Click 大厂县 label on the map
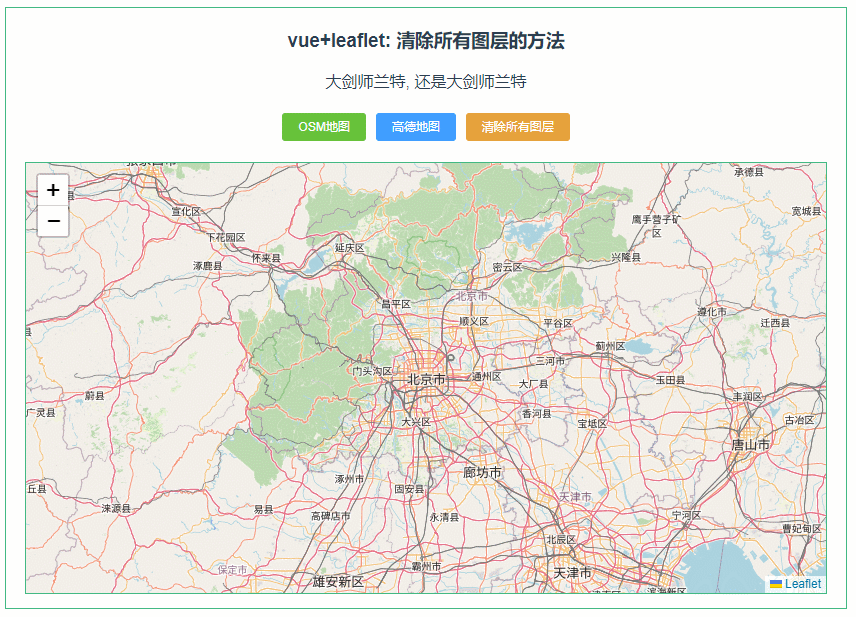Screen dimensions: 856x617 click(x=533, y=384)
